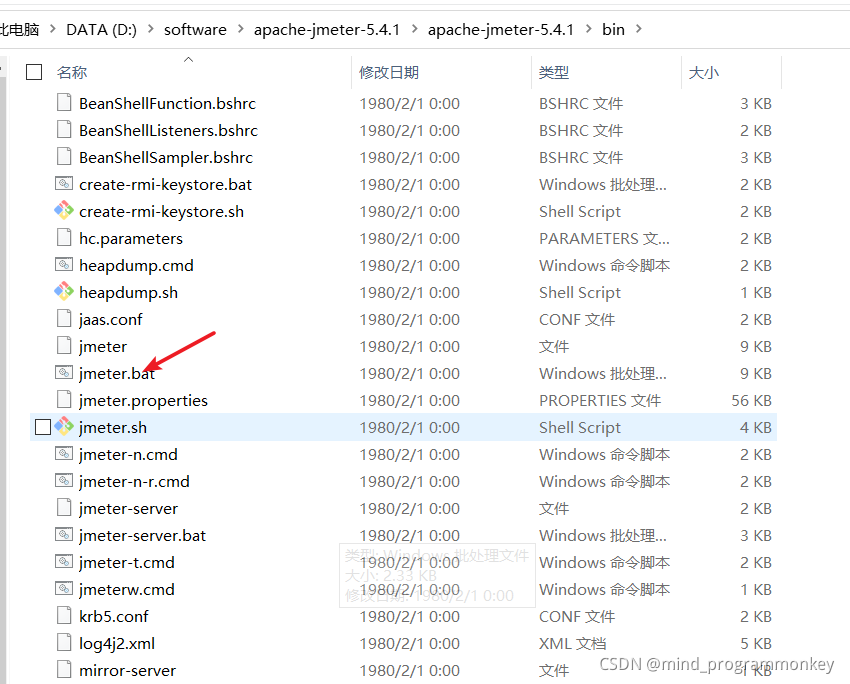Click the PROPERTIES 文件 type cell
This screenshot has height=684, width=850.
(600, 401)
